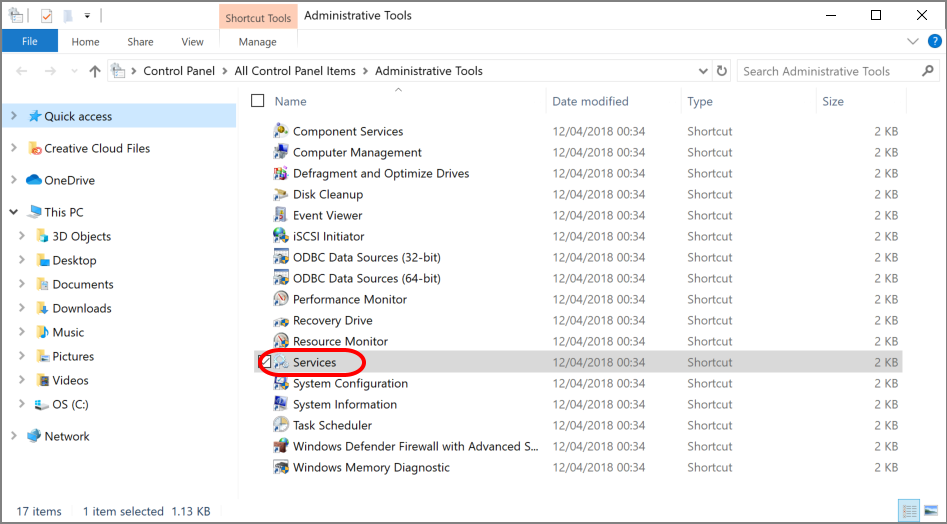Click the Resource Monitor icon
The image size is (947, 524).
click(x=281, y=341)
